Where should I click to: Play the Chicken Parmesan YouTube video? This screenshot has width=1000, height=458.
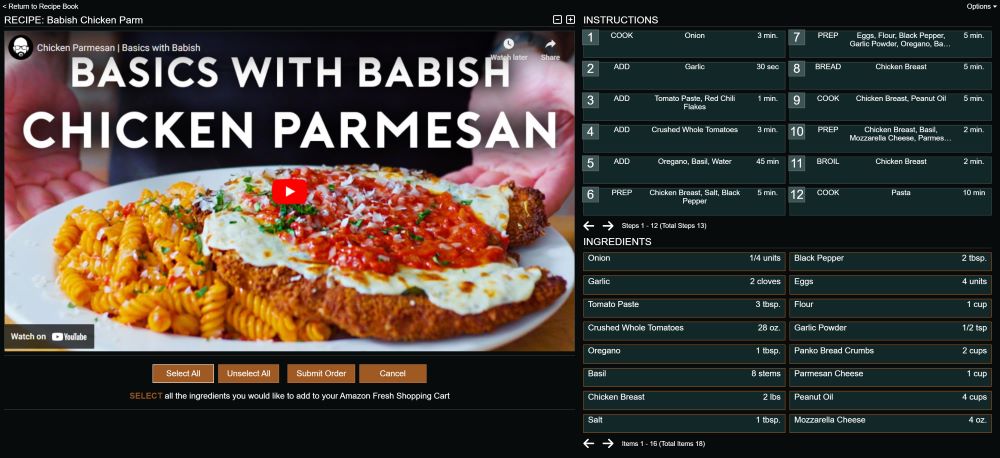click(290, 191)
